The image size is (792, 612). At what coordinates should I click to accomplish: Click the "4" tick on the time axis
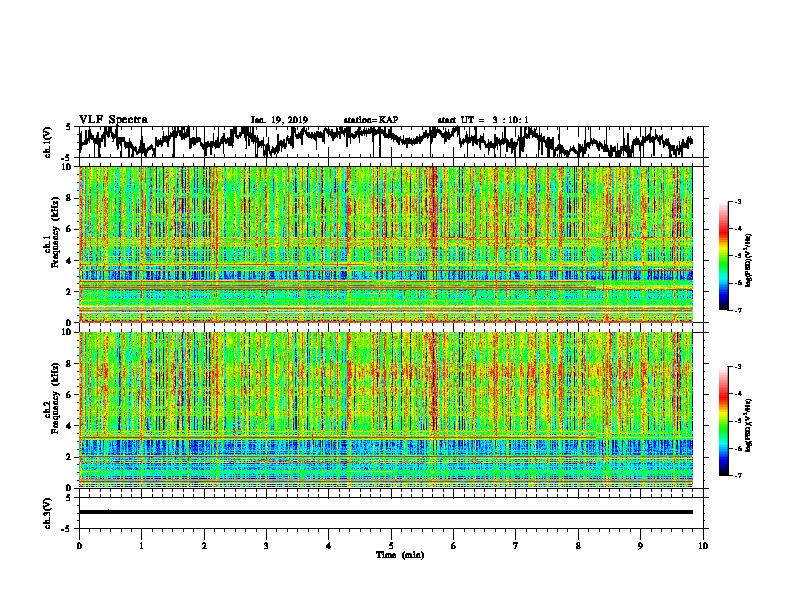(329, 546)
